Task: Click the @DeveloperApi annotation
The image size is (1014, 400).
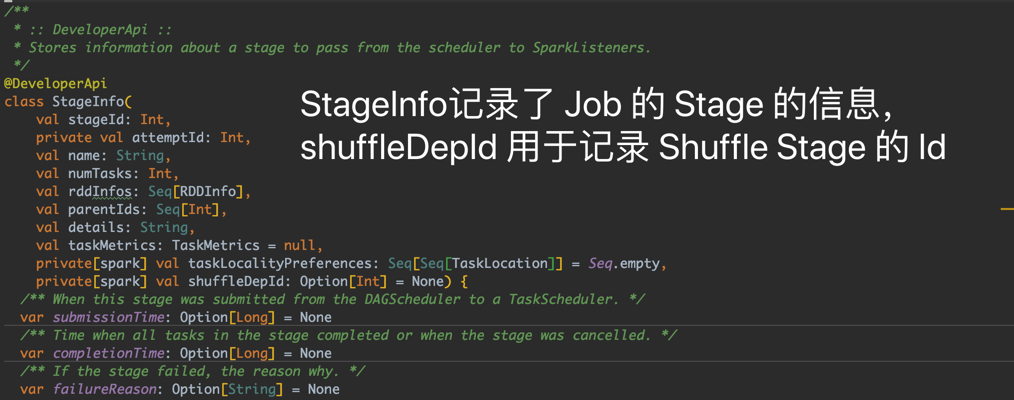Action: 55,84
